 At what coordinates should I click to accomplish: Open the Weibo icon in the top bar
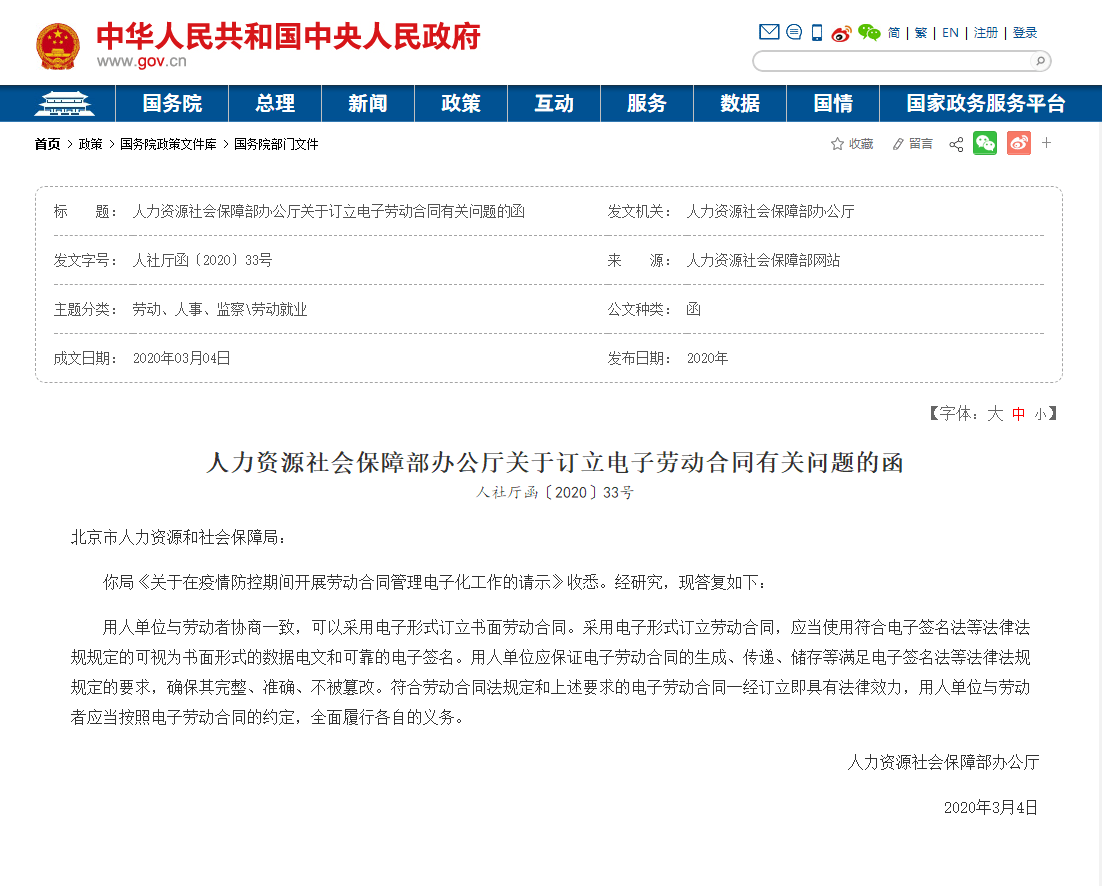pos(840,32)
